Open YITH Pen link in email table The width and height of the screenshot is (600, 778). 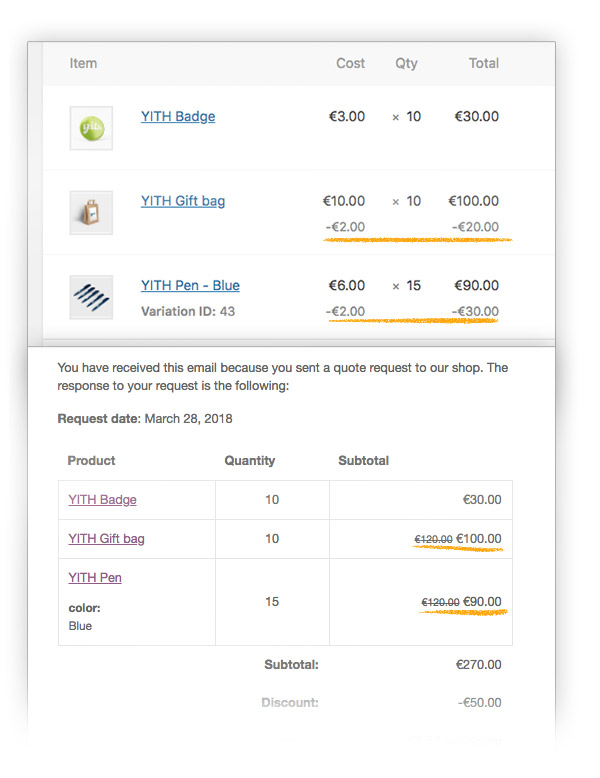coord(95,578)
